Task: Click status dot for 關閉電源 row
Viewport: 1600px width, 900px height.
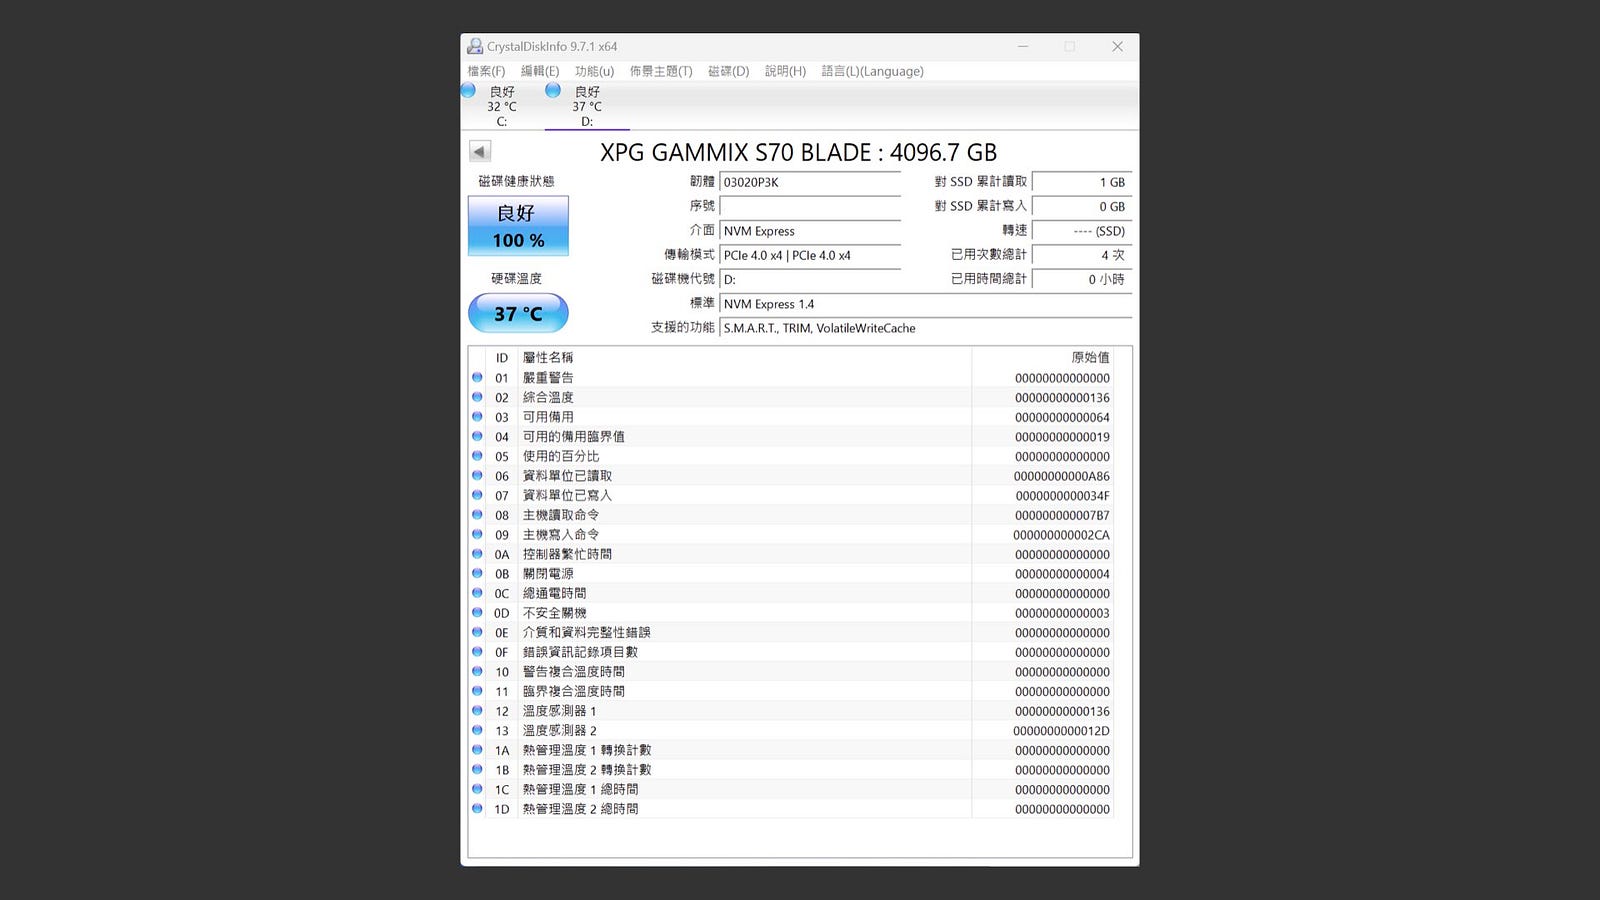Action: click(x=477, y=574)
